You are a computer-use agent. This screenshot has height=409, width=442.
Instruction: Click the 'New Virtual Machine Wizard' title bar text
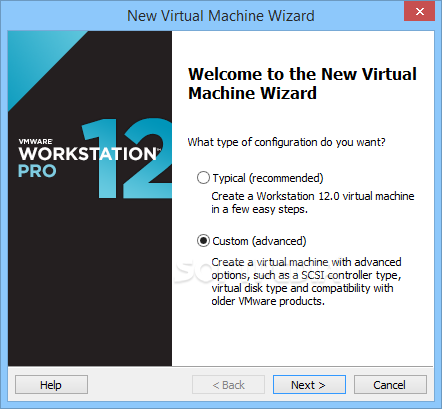pyautogui.click(x=221, y=16)
